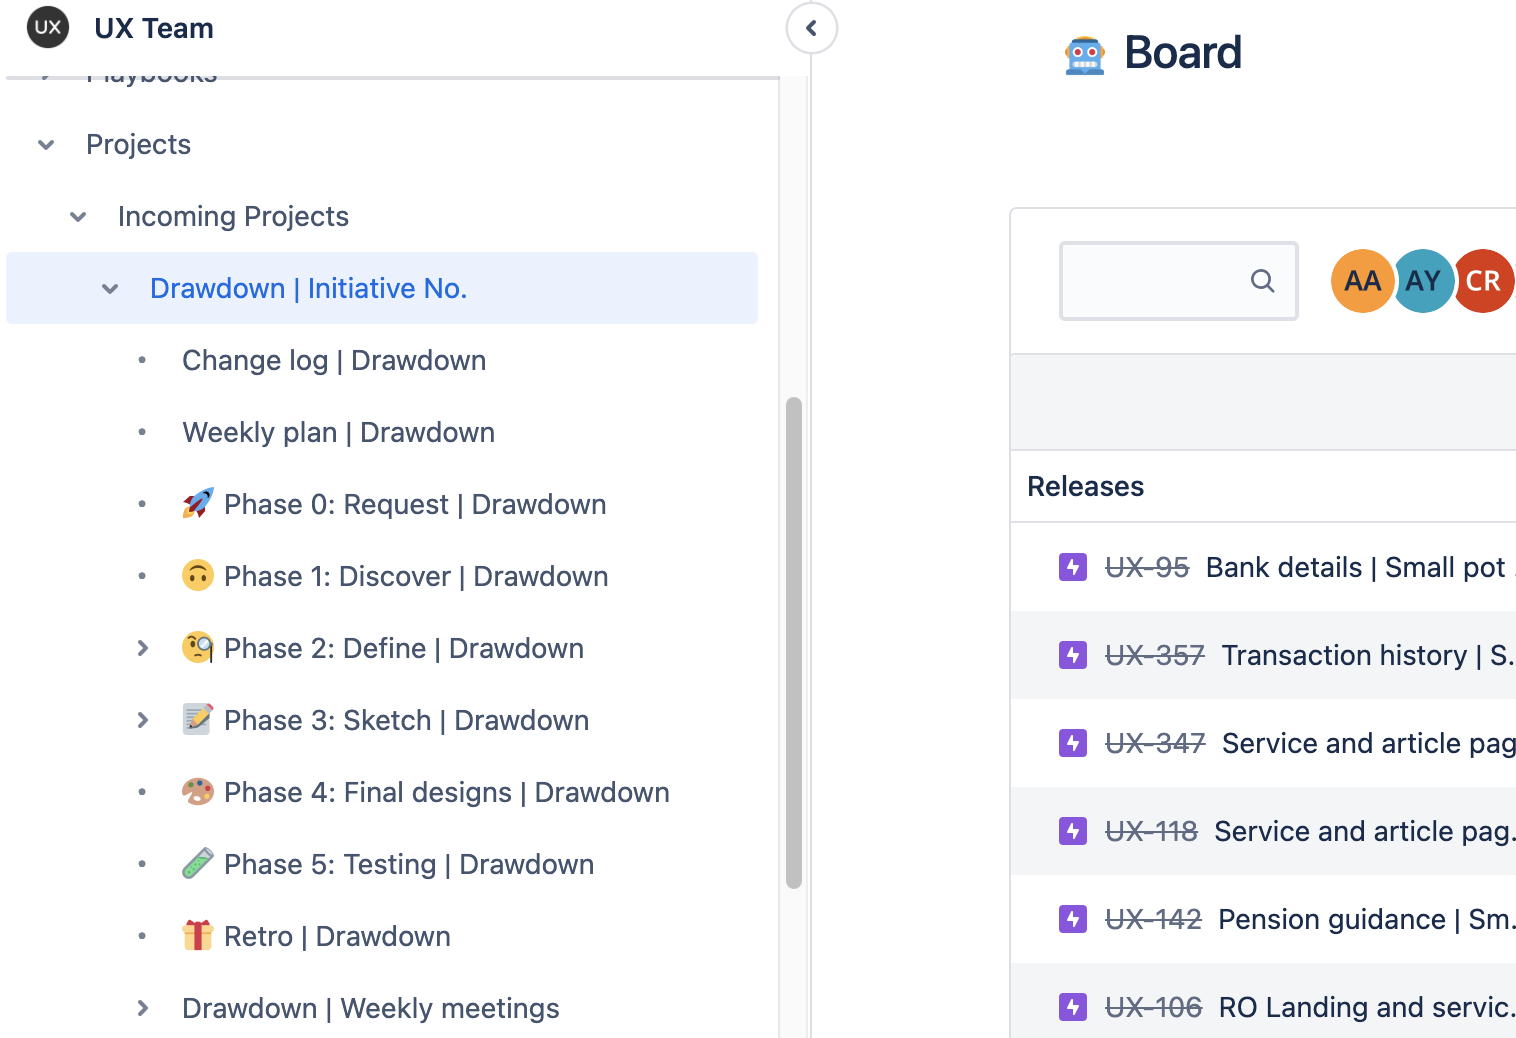
Task: Select the AY user avatar filter
Action: coord(1422,281)
